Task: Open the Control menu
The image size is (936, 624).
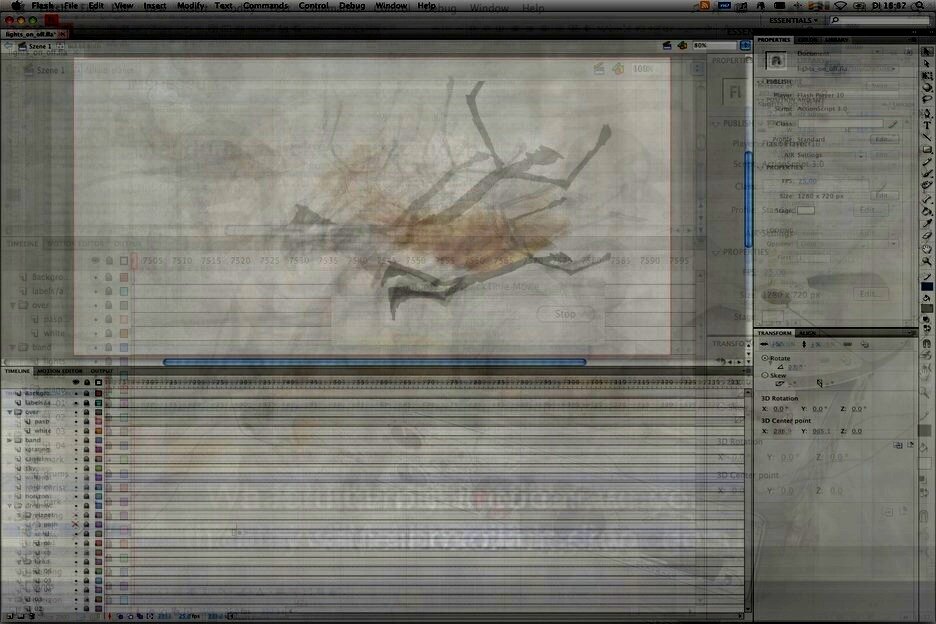Action: coord(314,6)
